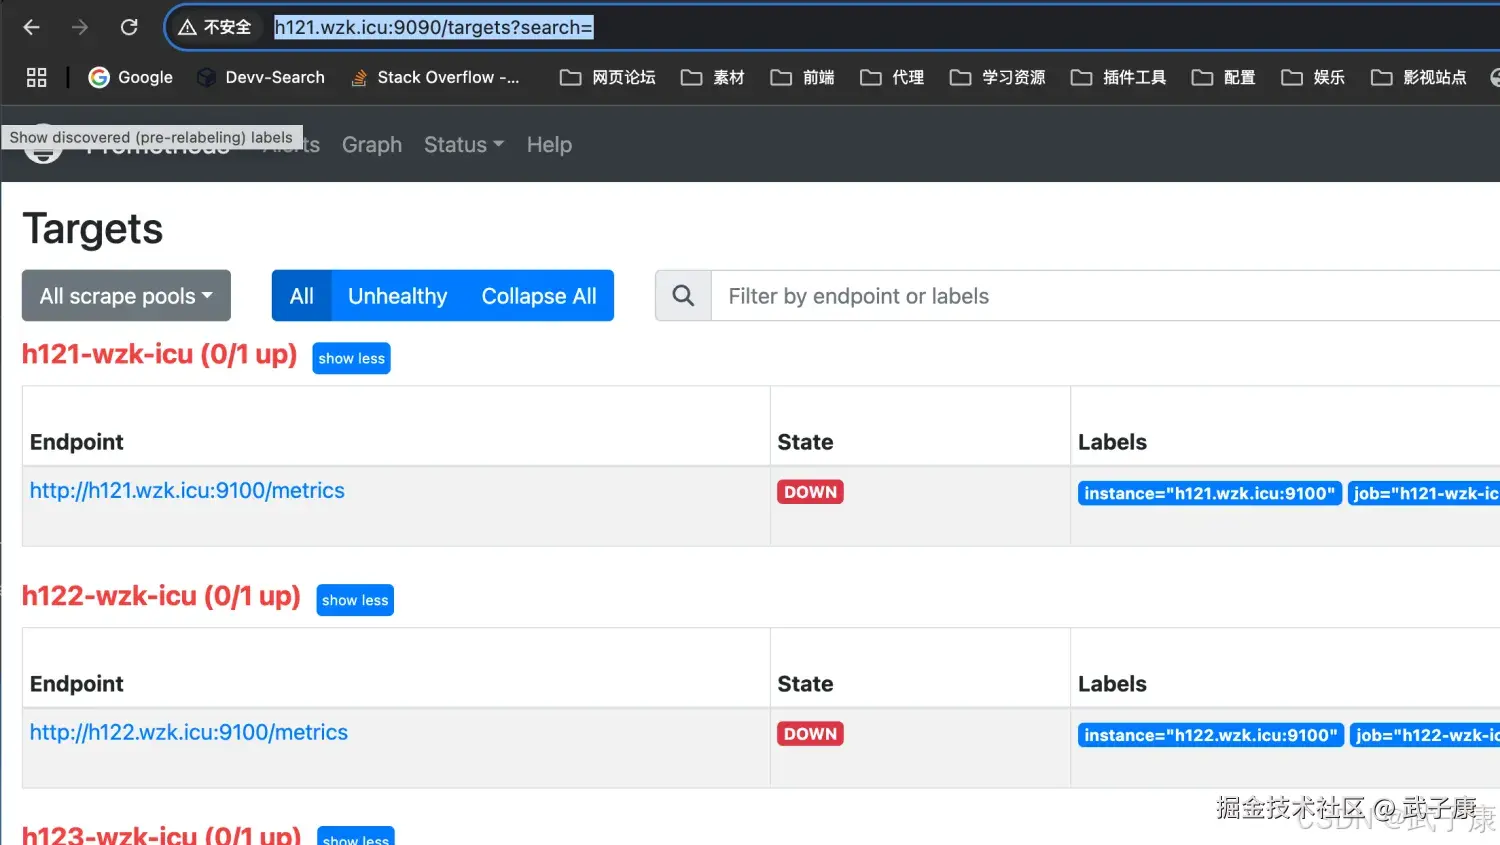Click the h121-wzk-icu (0/1 up) heading
The height and width of the screenshot is (845, 1500).
click(x=160, y=354)
